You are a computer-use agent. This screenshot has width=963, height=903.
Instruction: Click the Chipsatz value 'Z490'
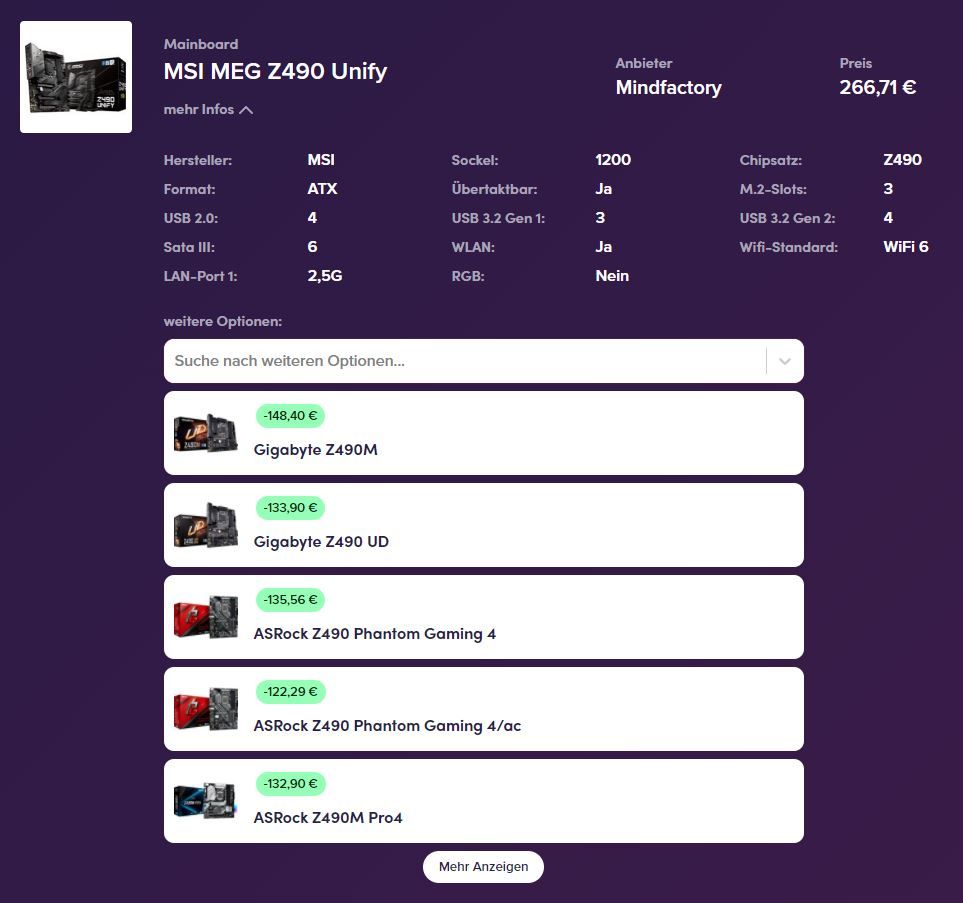[x=902, y=160]
